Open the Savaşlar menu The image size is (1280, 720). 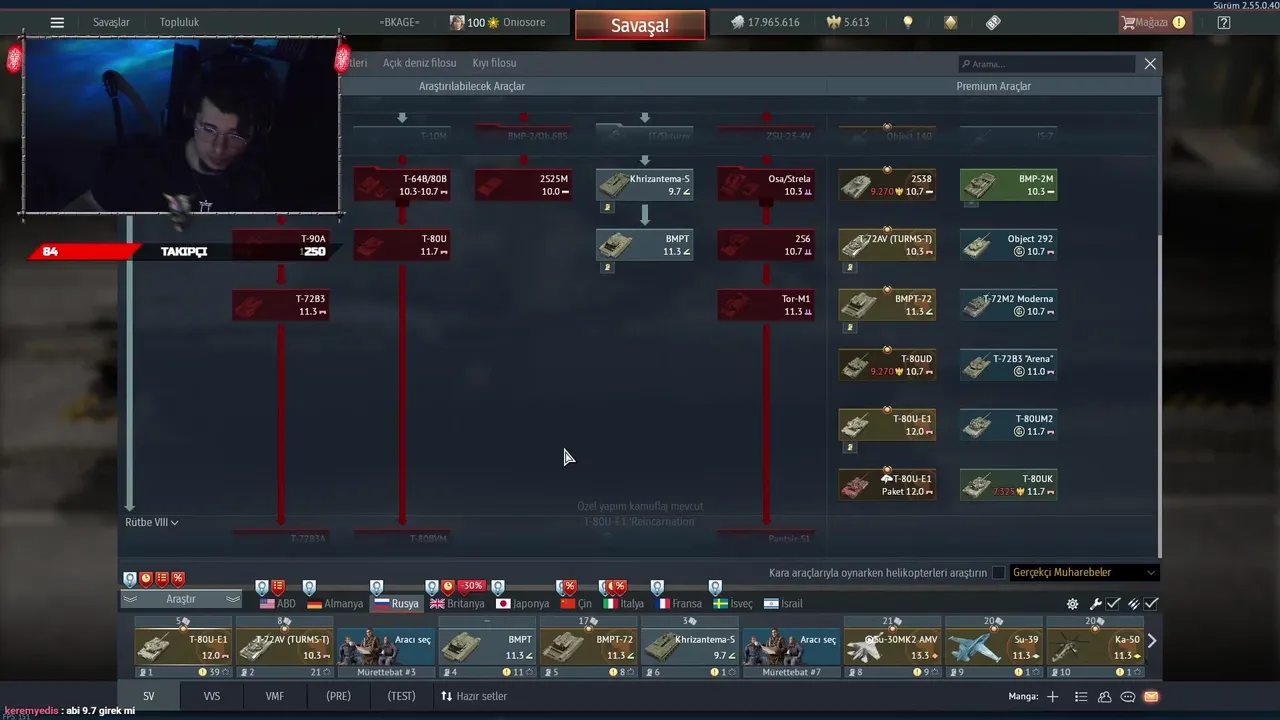(111, 22)
